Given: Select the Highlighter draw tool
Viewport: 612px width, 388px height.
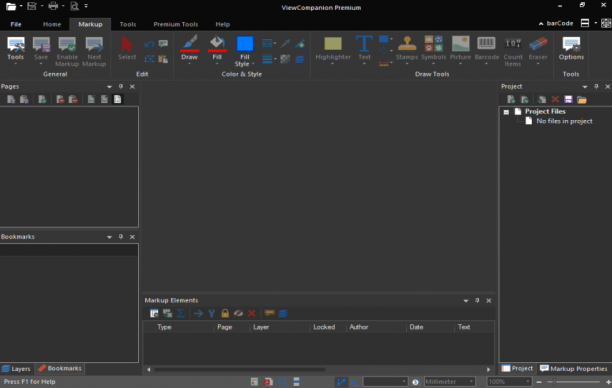Looking at the screenshot, I should click(x=333, y=50).
